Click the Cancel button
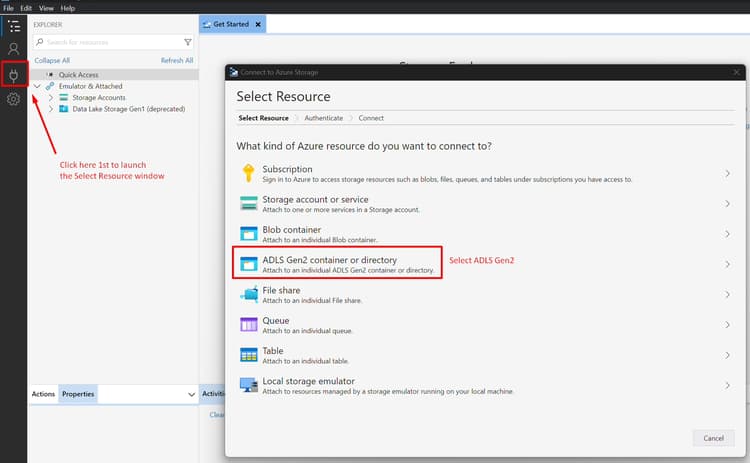The image size is (750, 463). 713,438
